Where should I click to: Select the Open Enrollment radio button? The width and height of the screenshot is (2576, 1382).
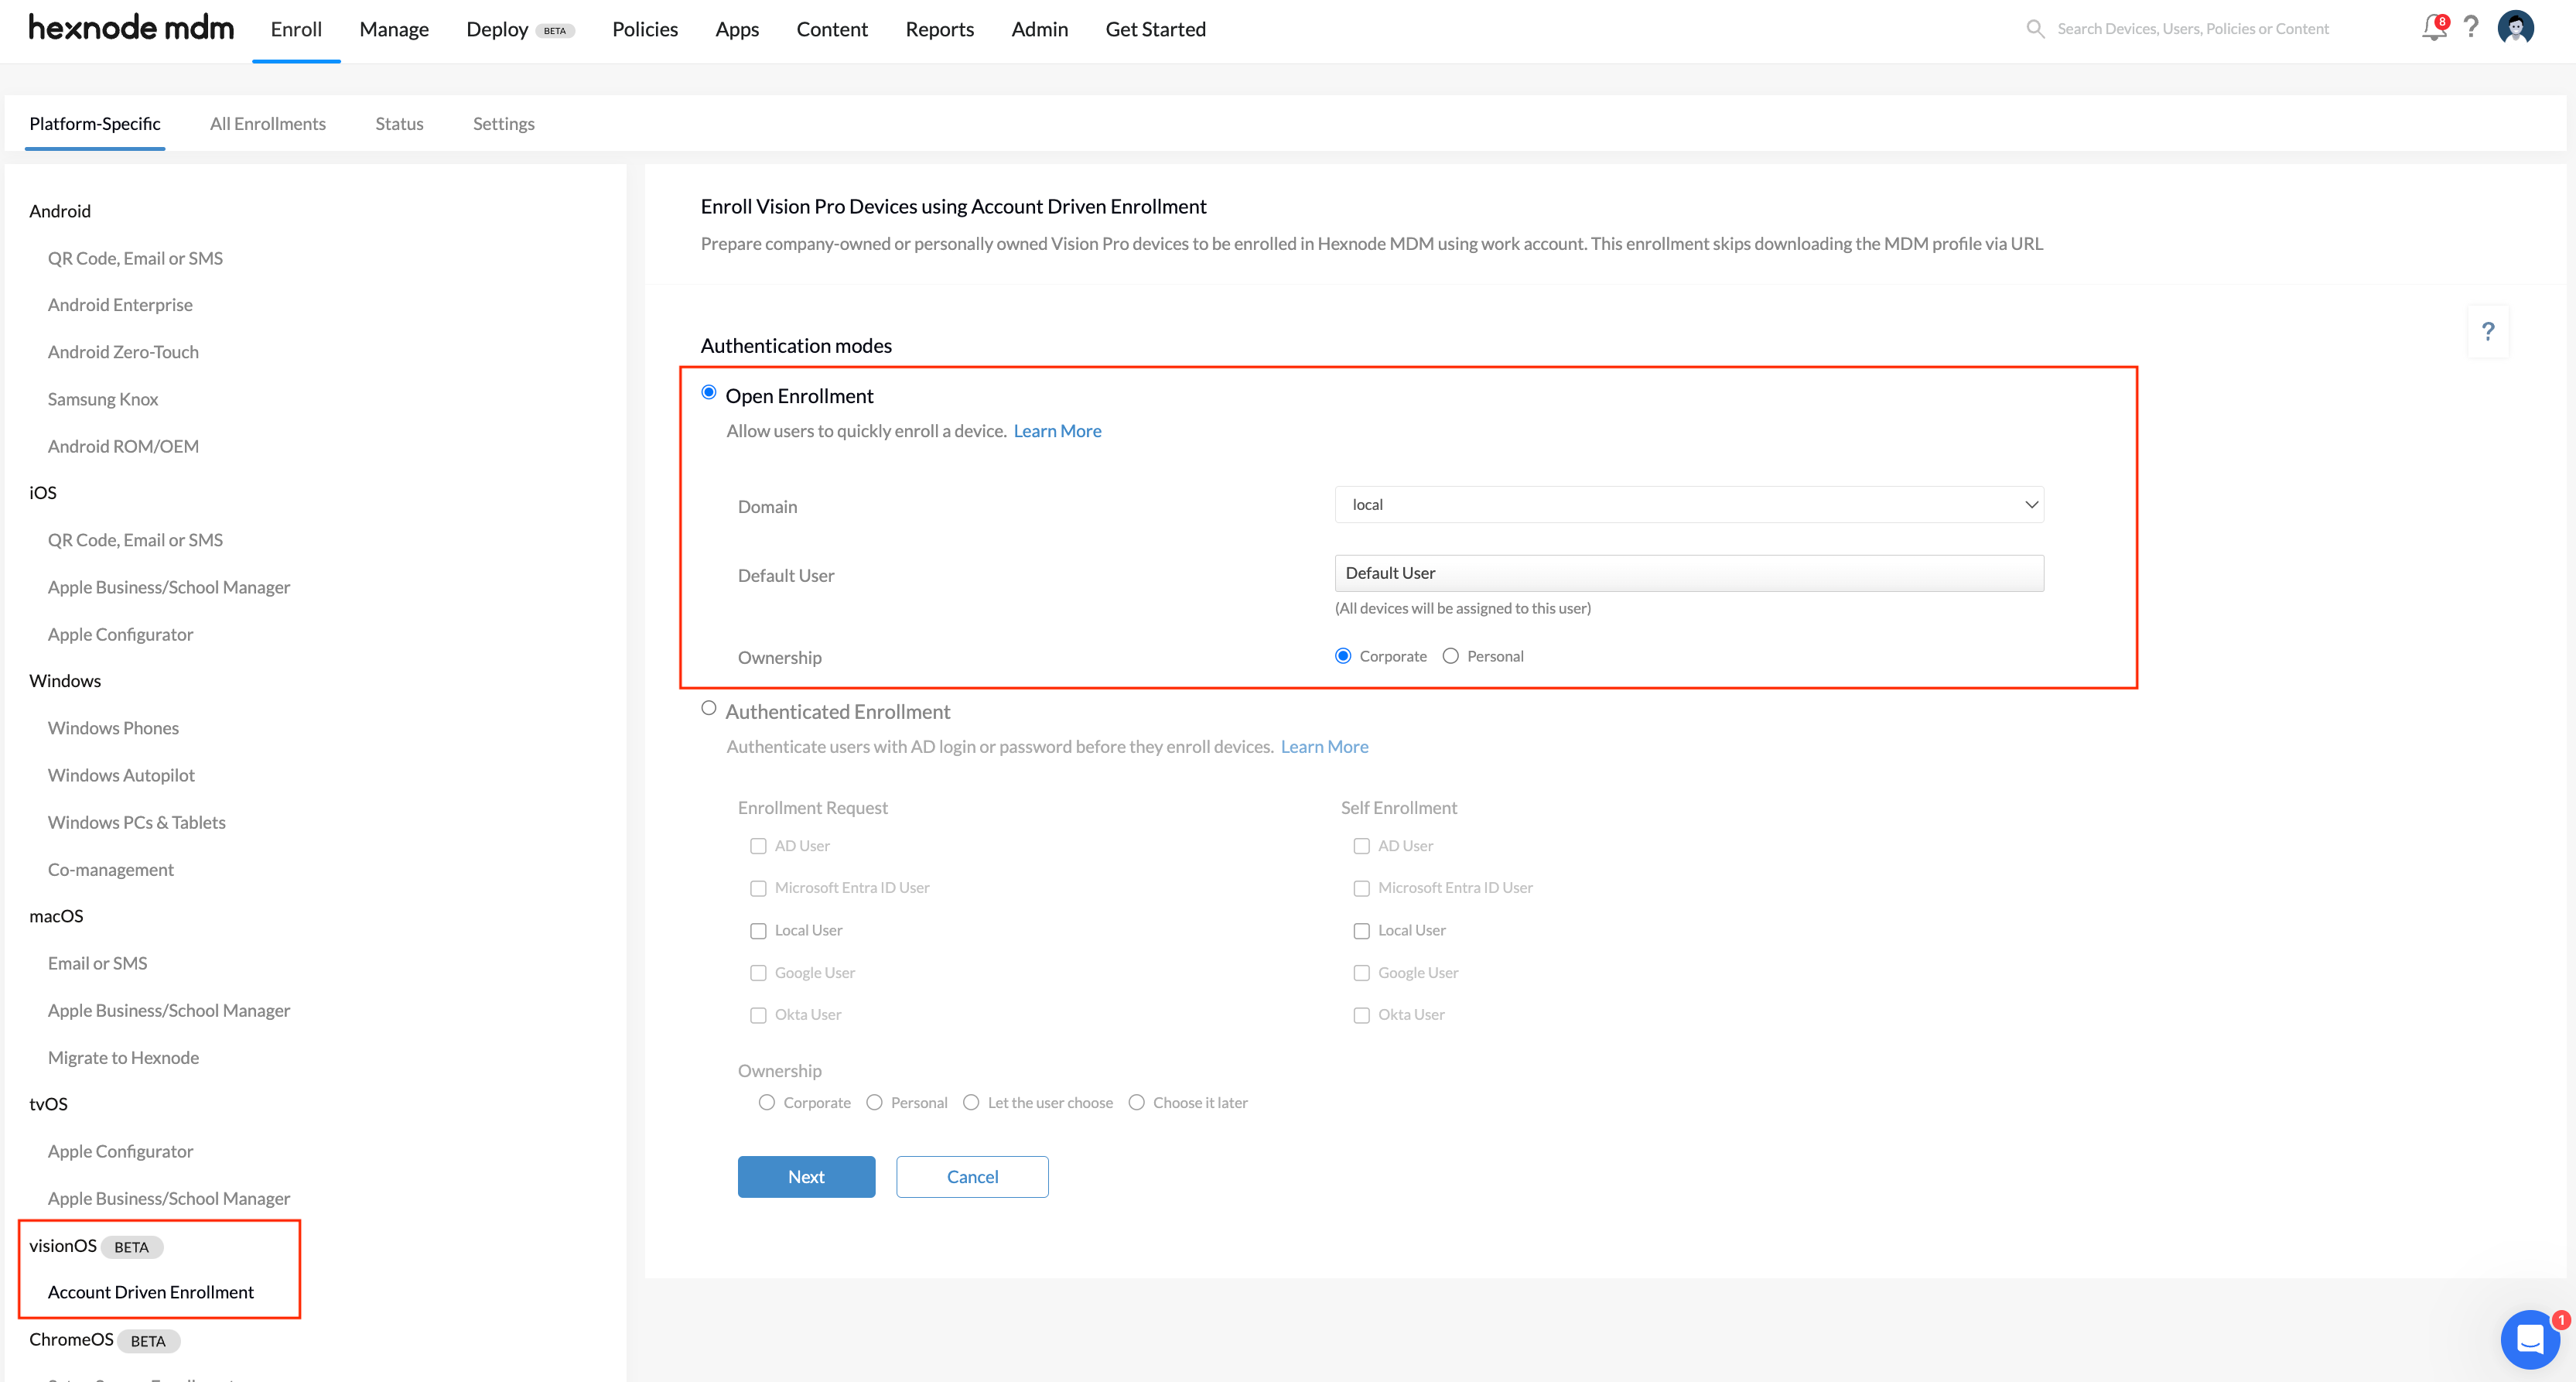click(x=709, y=393)
